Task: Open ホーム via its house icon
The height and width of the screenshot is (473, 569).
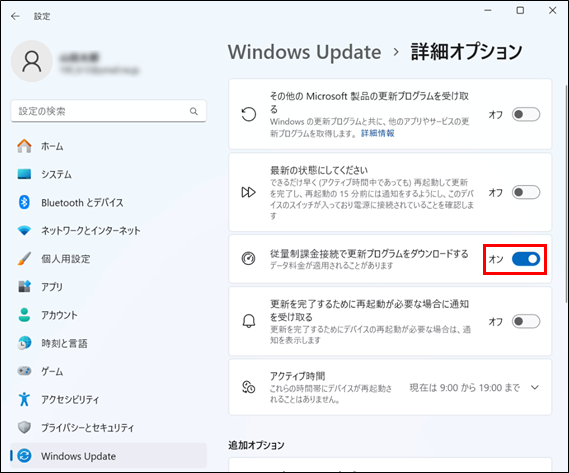Action: coord(24,146)
